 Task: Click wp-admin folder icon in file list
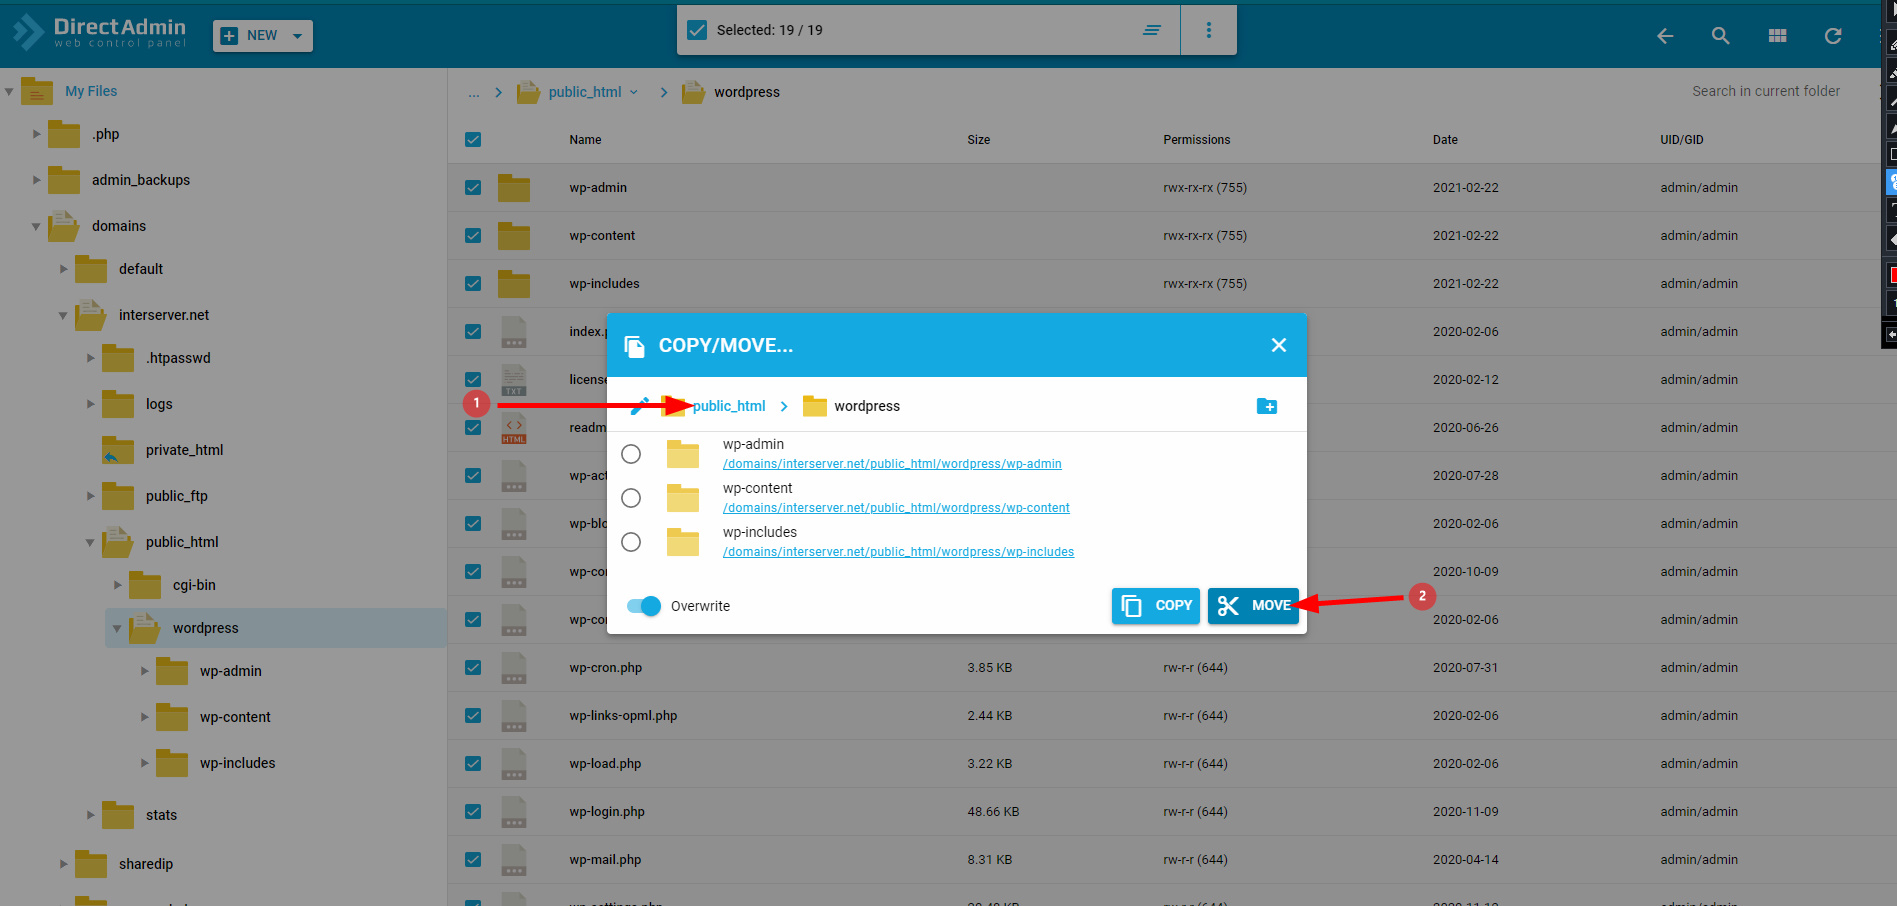click(x=514, y=188)
